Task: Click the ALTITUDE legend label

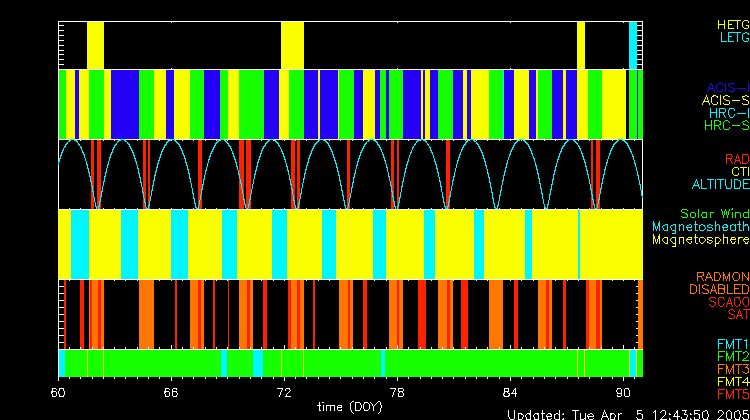Action: tap(720, 185)
